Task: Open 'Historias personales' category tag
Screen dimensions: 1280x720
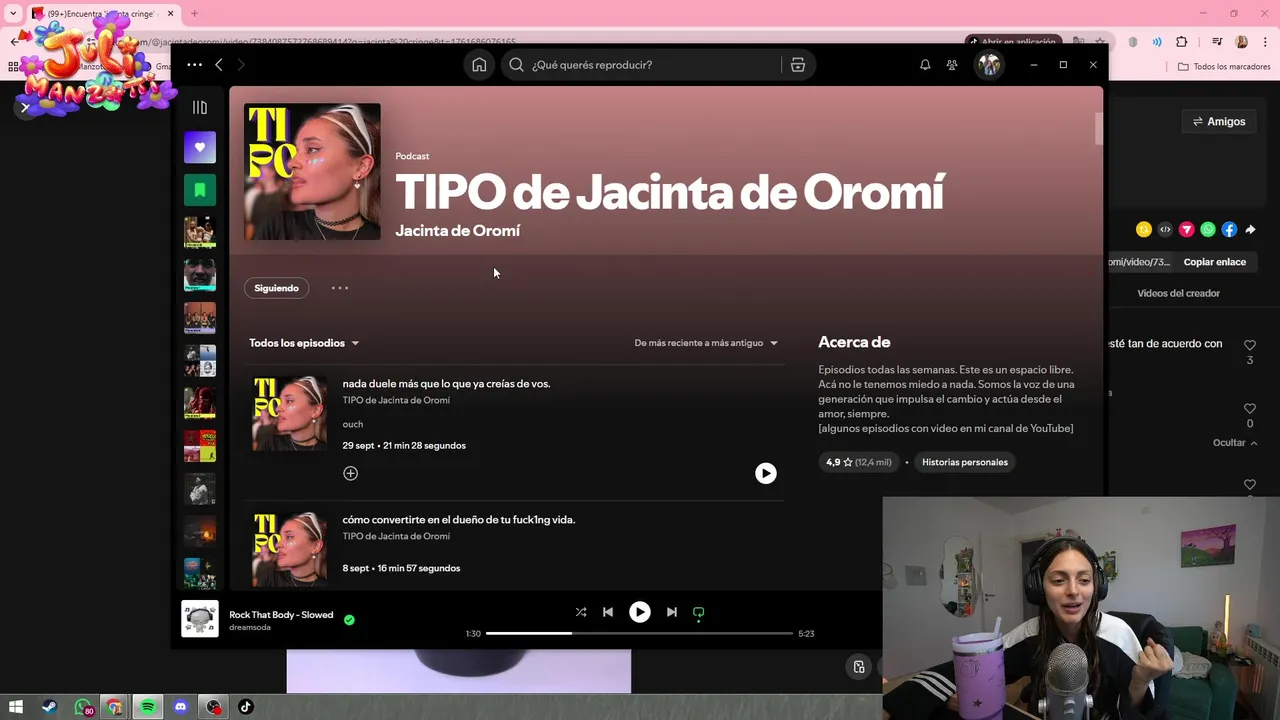Action: point(964,462)
